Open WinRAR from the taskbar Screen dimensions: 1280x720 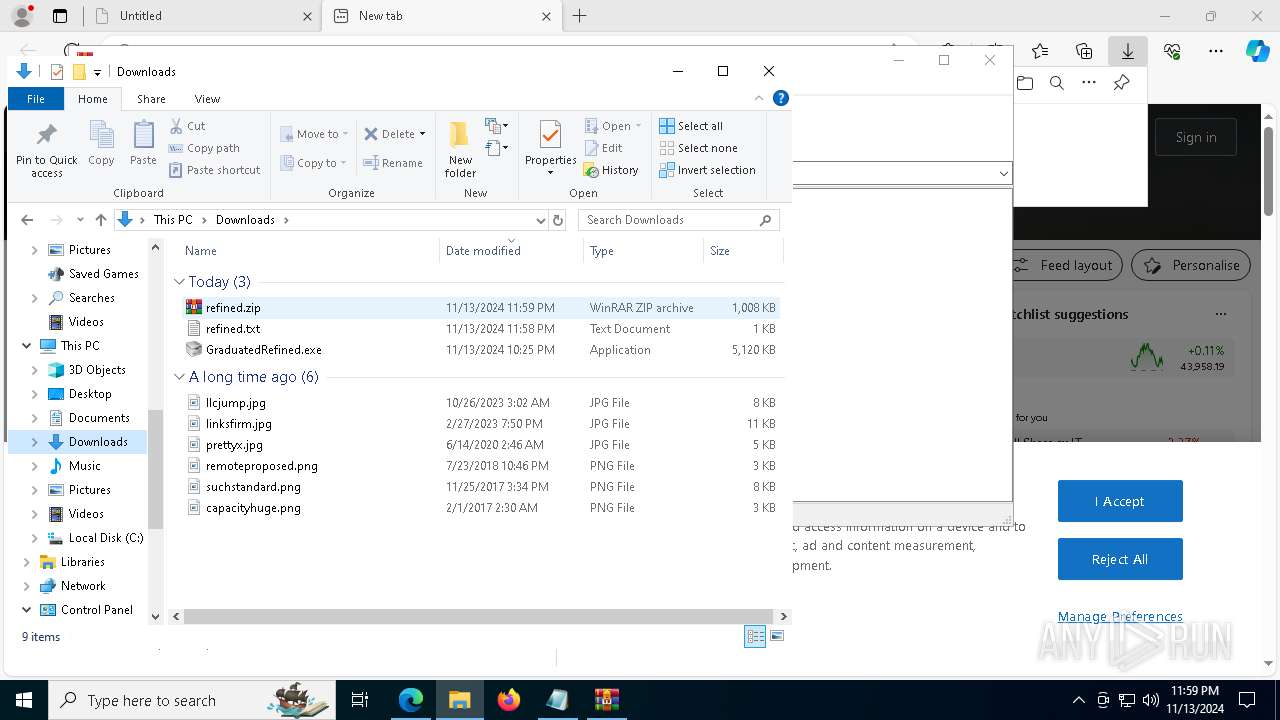pos(606,700)
